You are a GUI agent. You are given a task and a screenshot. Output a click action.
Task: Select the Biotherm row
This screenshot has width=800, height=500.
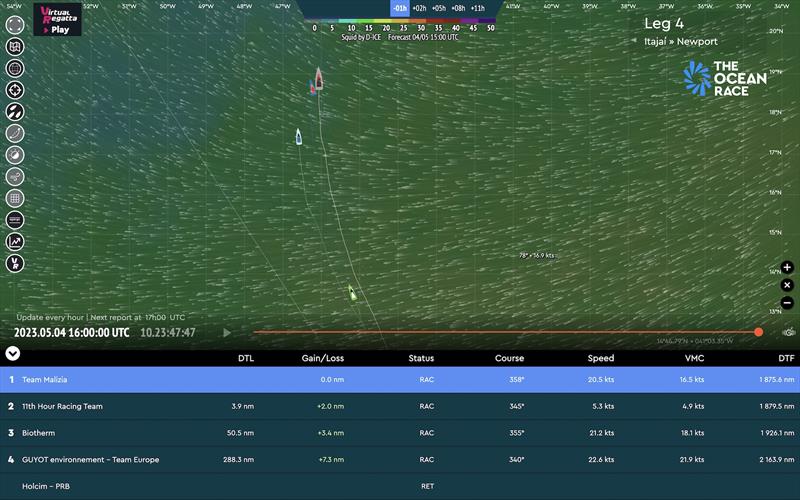400,433
